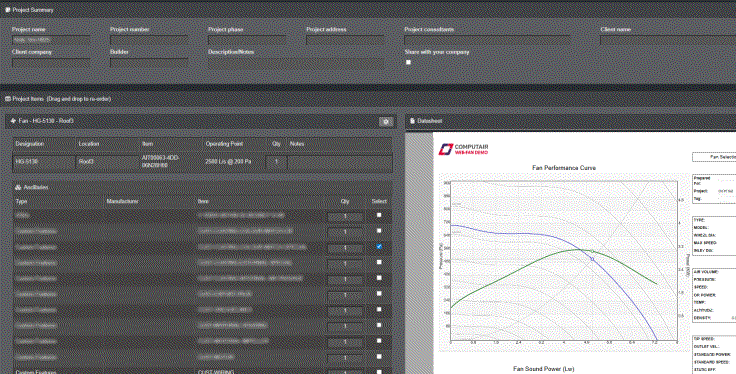Click the Client company input field
The image size is (736, 374).
tap(51, 63)
